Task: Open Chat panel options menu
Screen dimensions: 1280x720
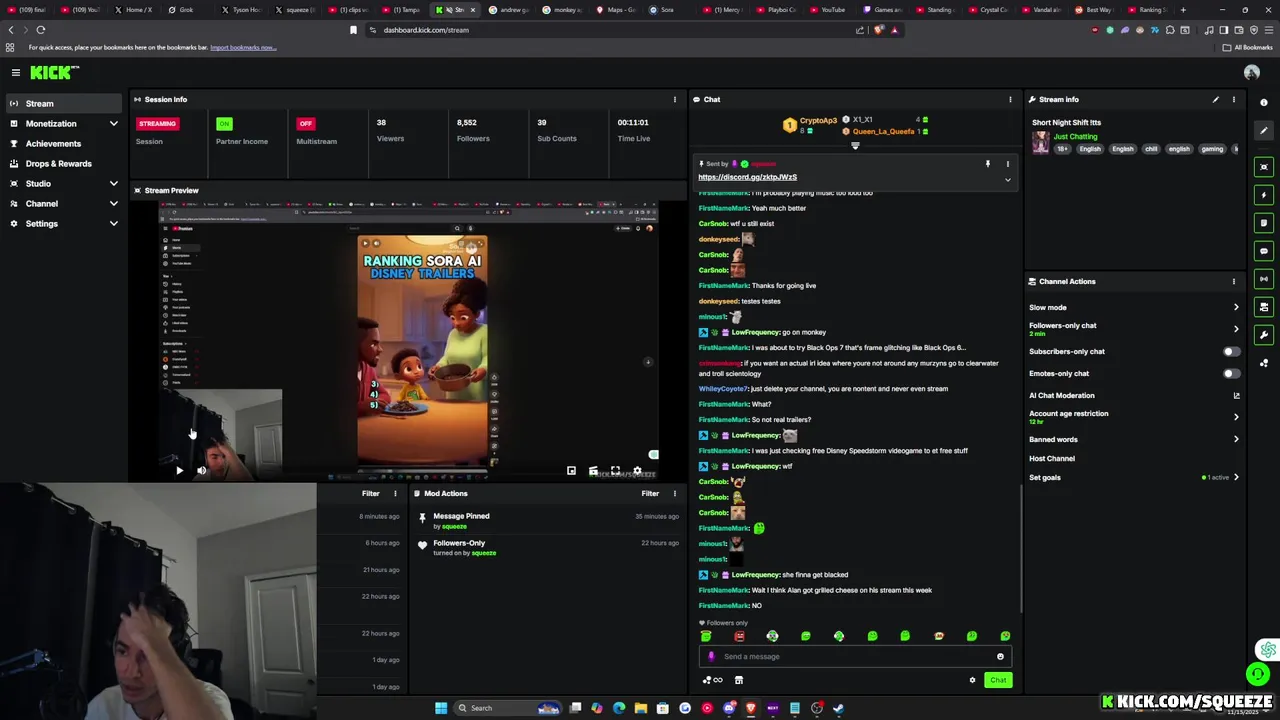Action: [1010, 99]
